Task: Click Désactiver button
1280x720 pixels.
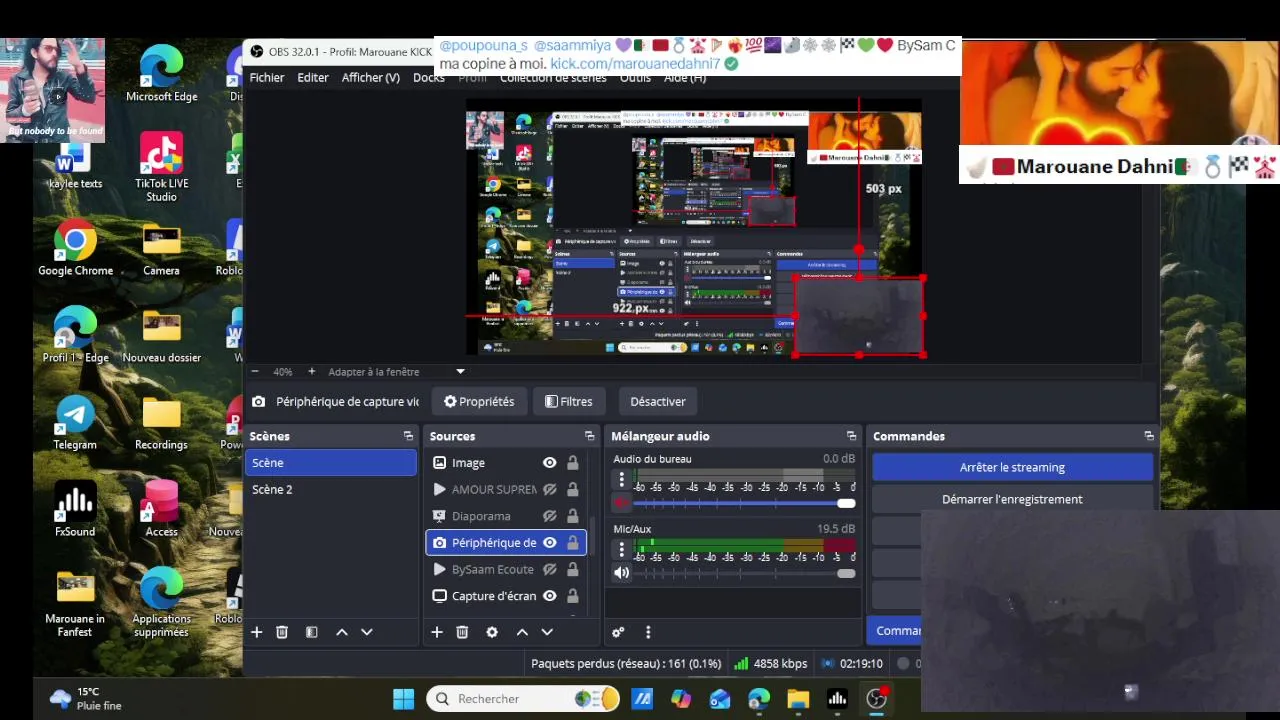Action: [x=658, y=401]
